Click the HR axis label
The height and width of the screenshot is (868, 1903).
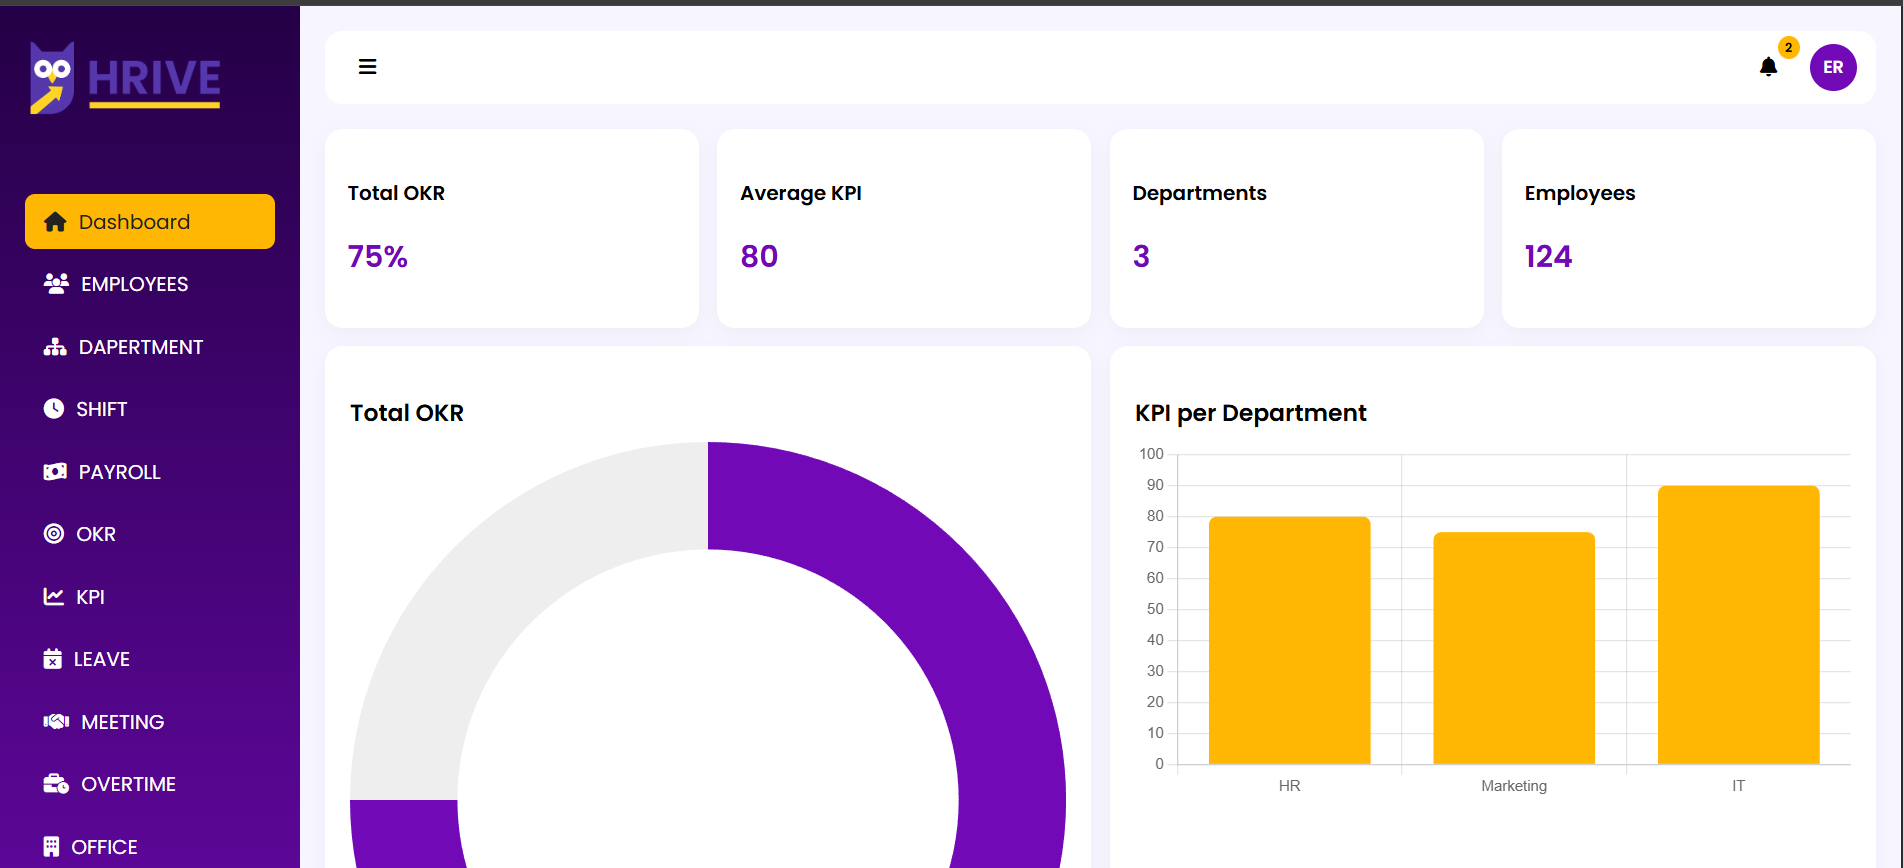[1289, 786]
